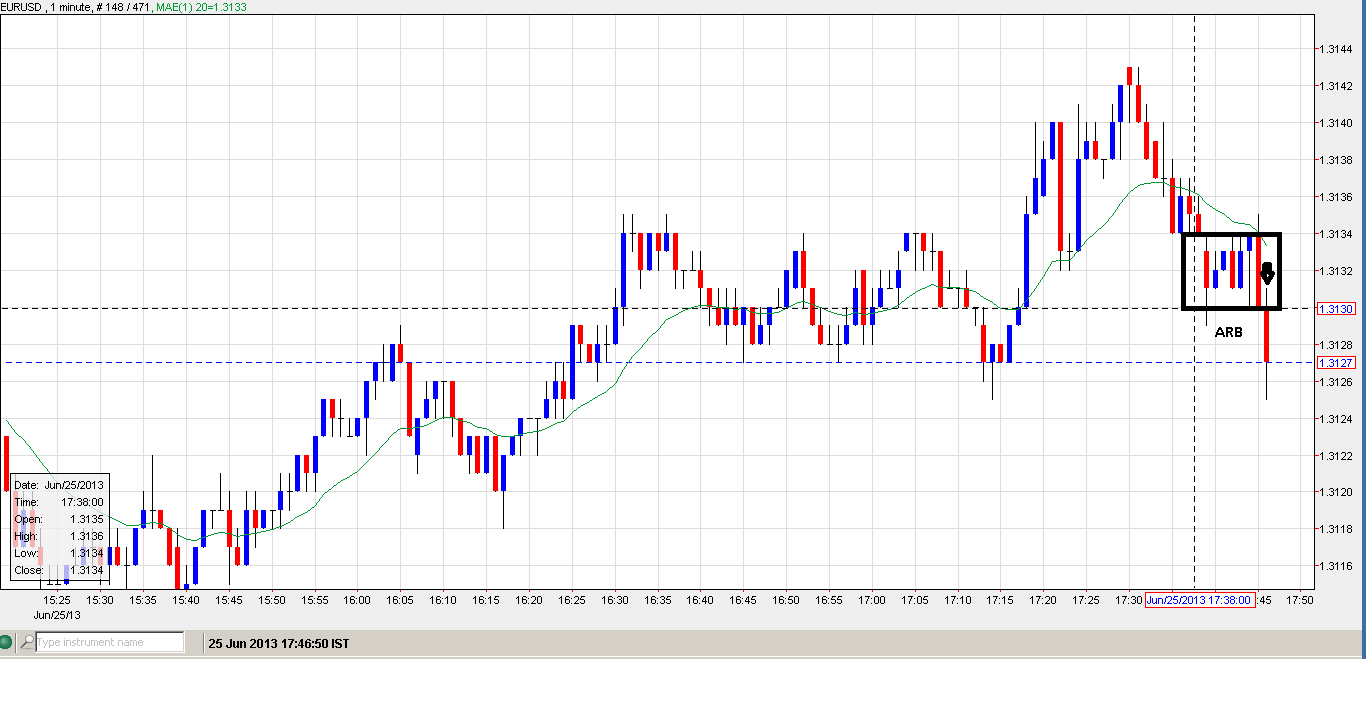Image resolution: width=1370 pixels, height=728 pixels.
Task: Click the 16:05 time axis label
Action: (400, 600)
